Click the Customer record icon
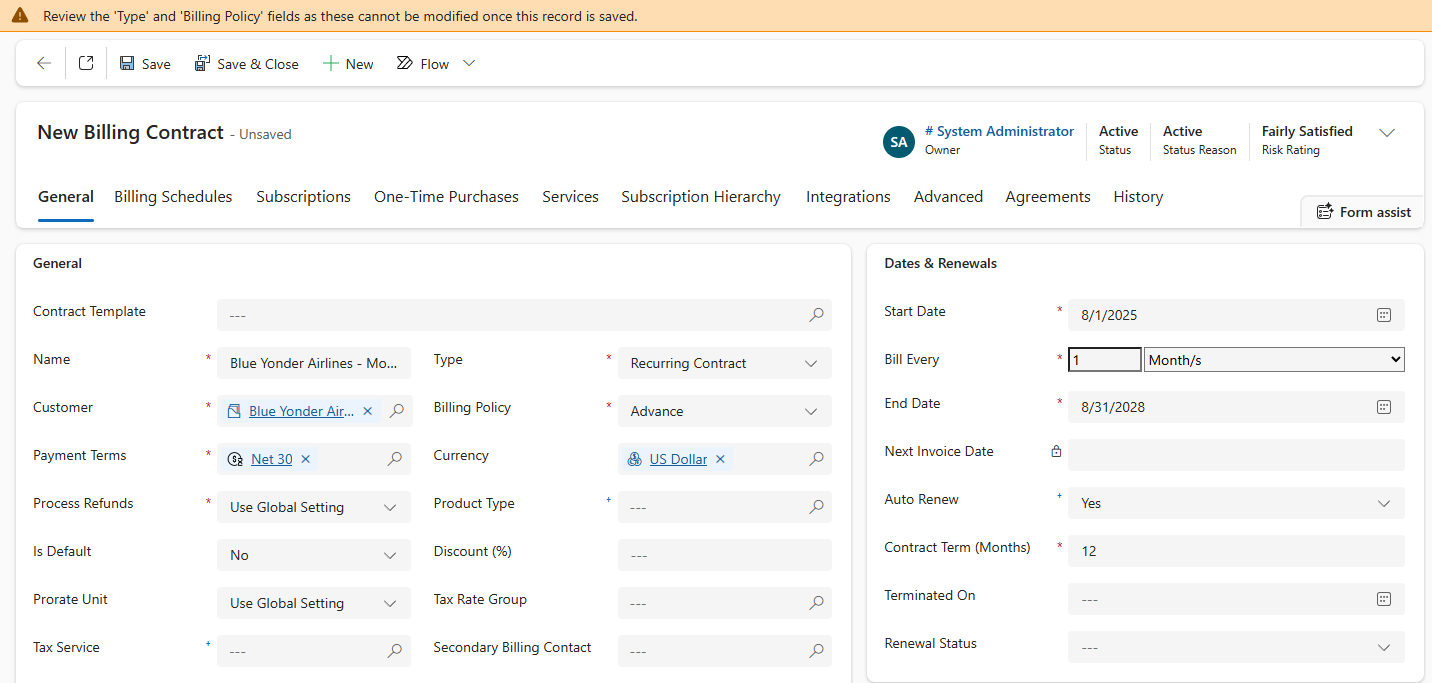 click(x=234, y=411)
